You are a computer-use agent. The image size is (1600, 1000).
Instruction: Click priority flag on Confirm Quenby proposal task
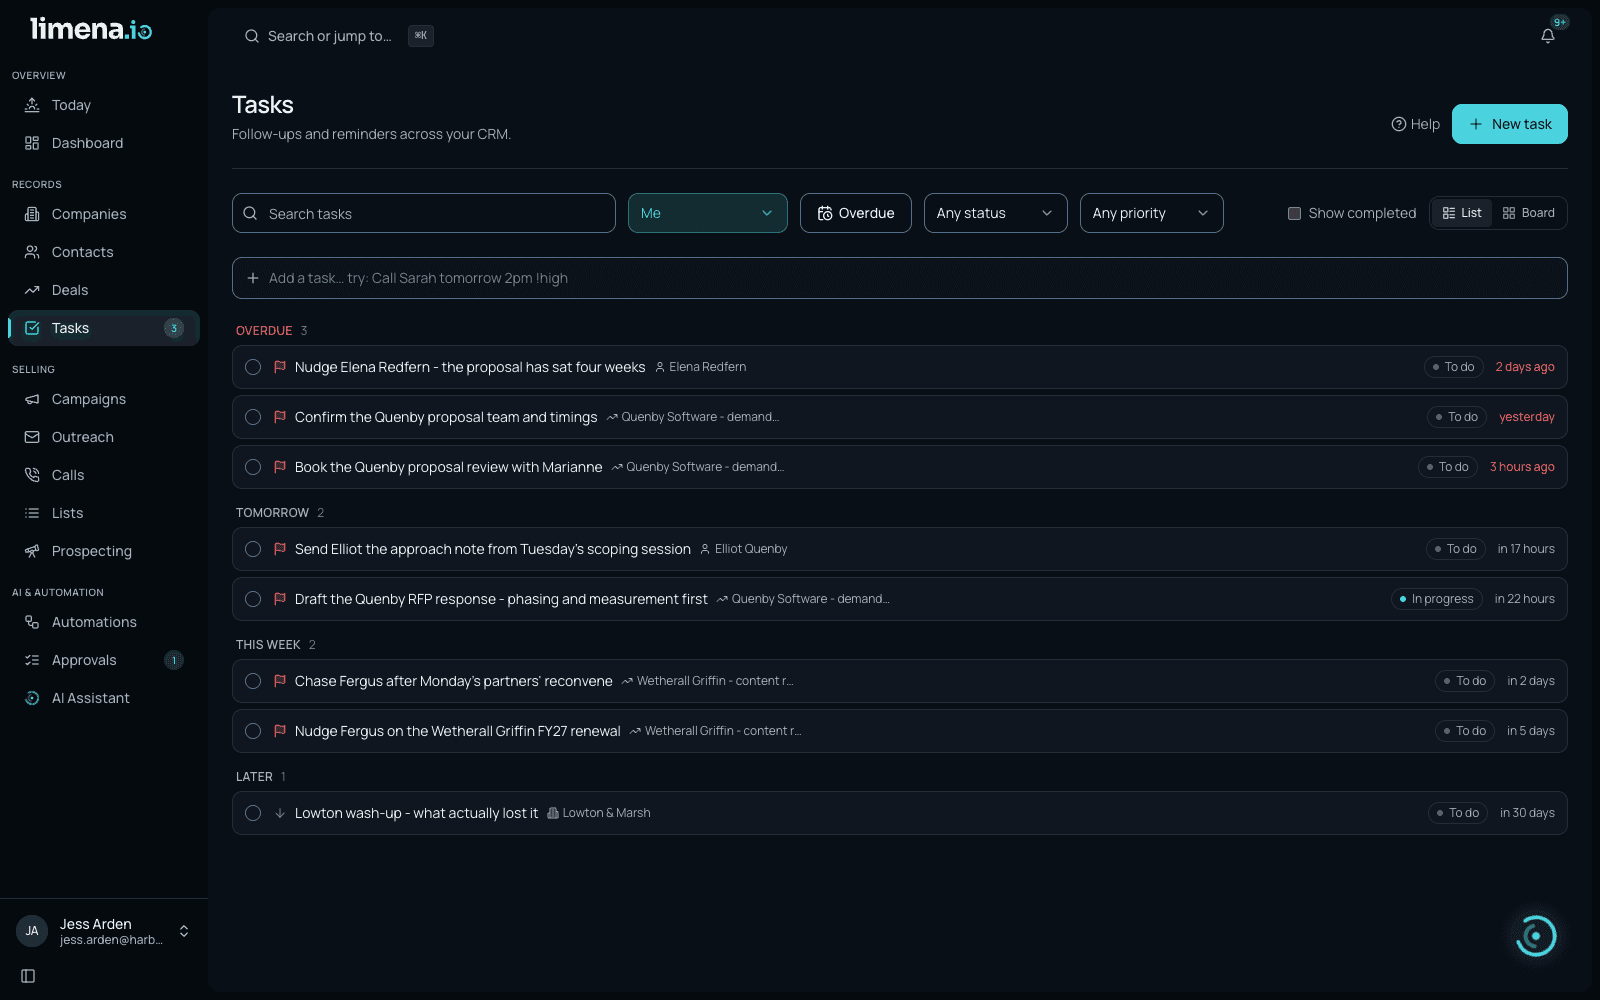coord(280,417)
